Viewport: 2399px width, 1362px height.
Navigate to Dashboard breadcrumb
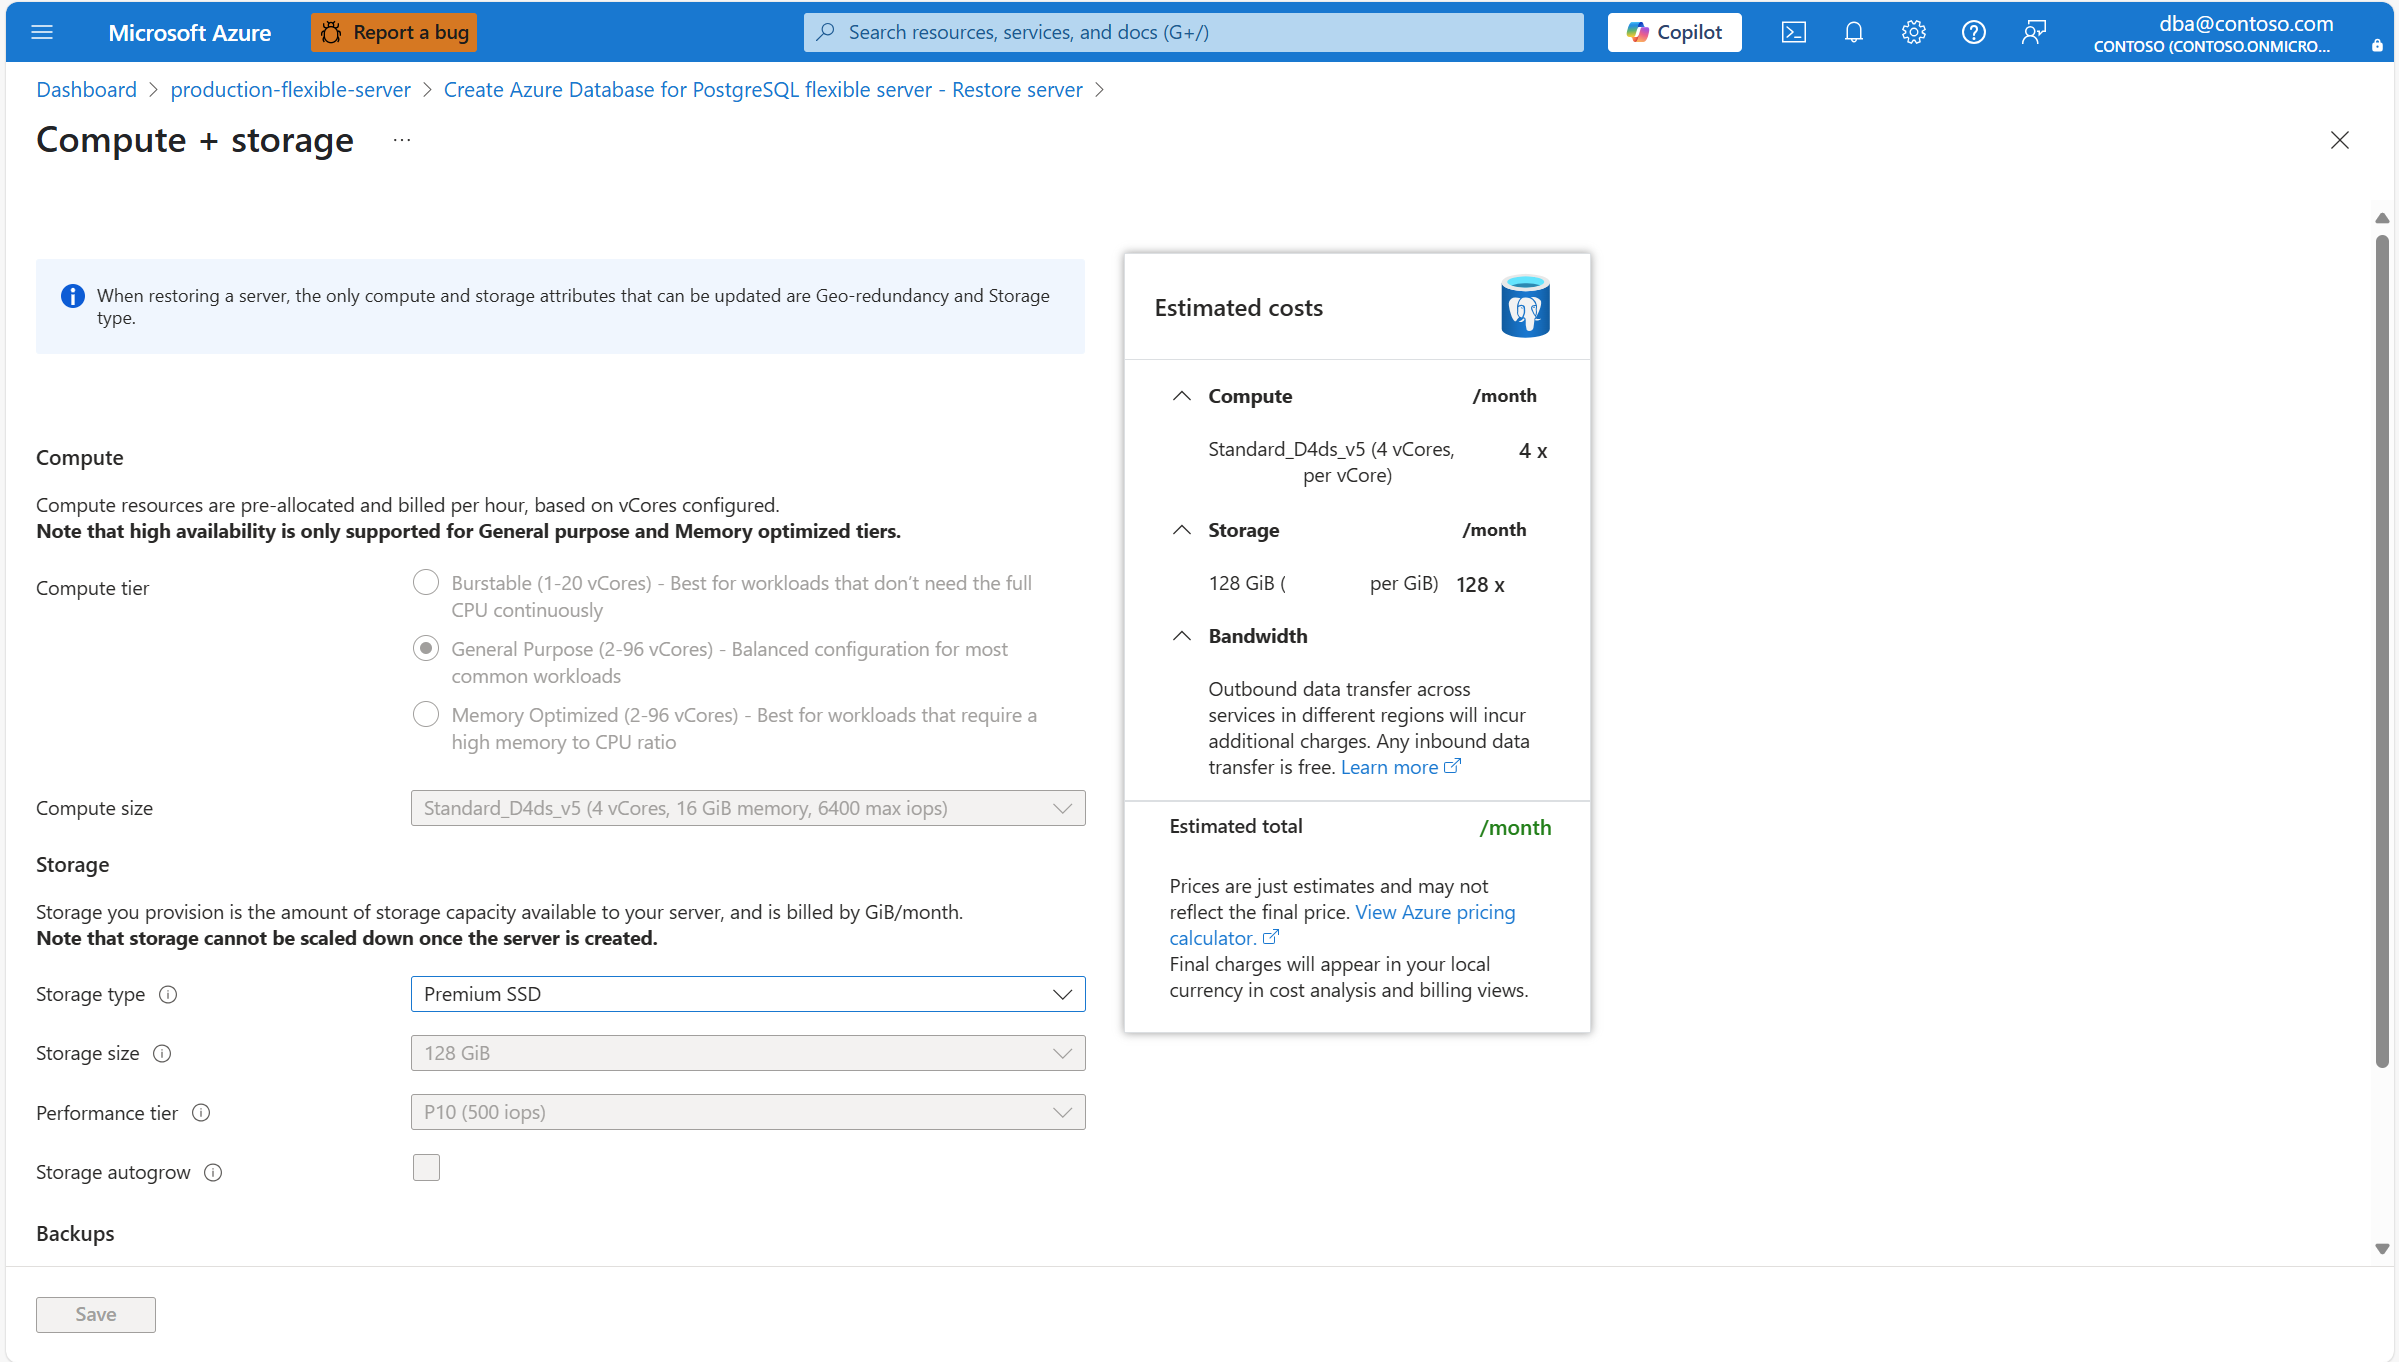coord(86,90)
